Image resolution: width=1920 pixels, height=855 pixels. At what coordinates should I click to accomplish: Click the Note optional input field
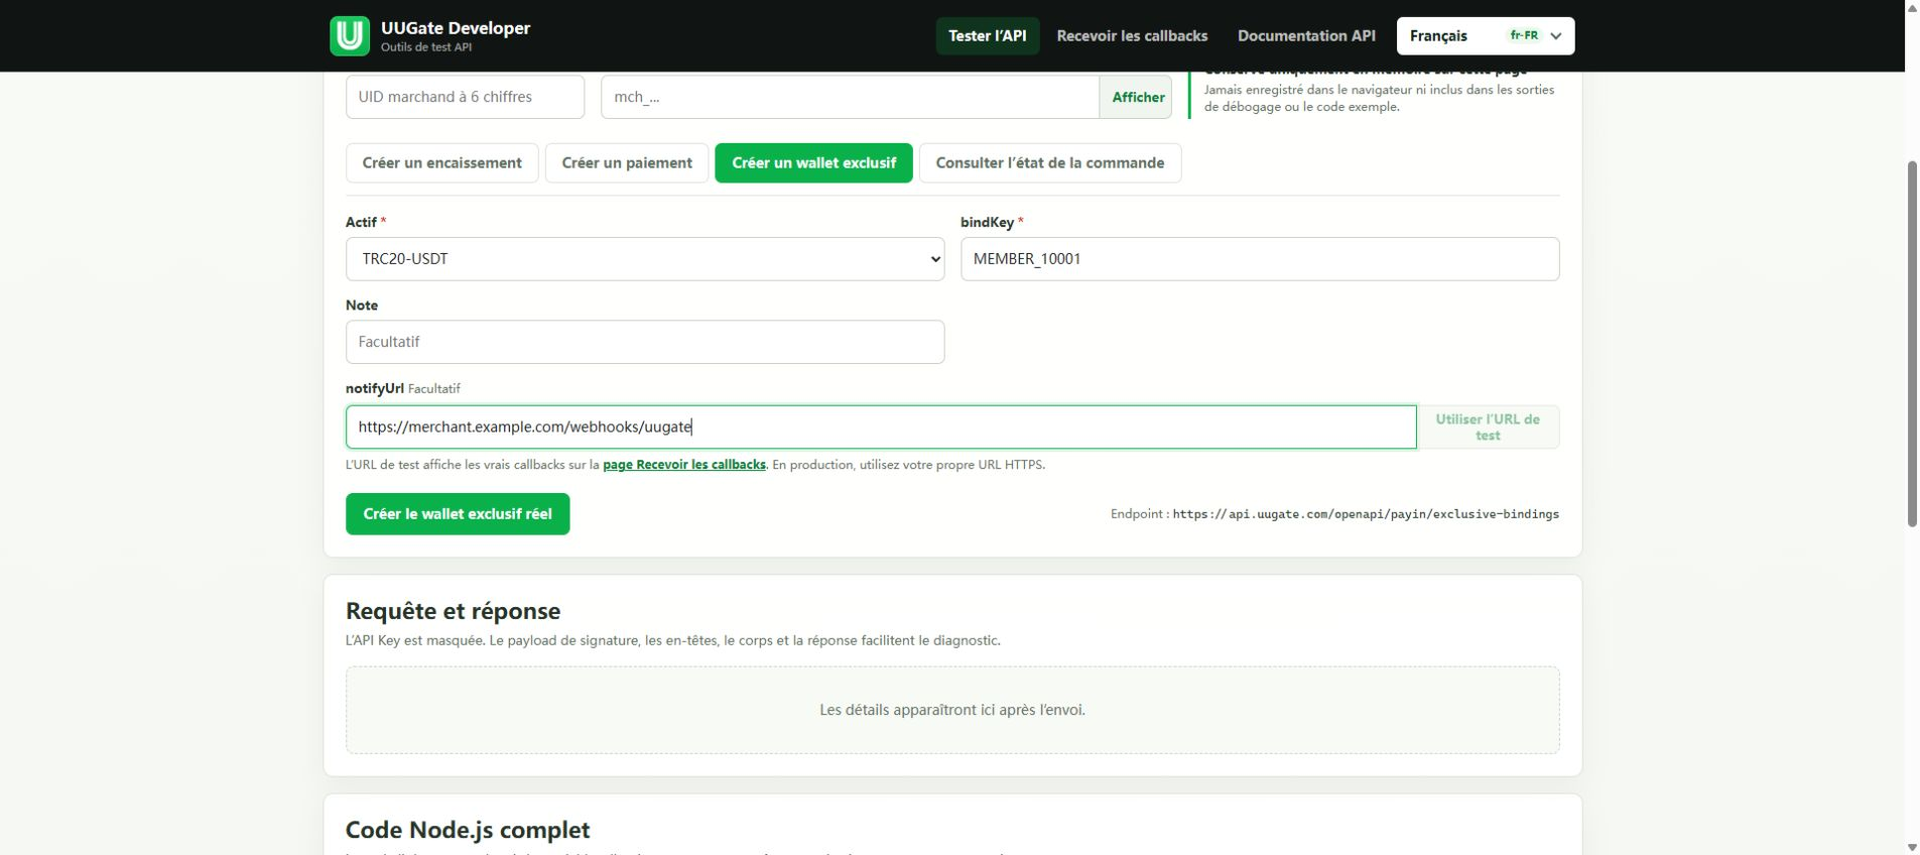(x=645, y=342)
